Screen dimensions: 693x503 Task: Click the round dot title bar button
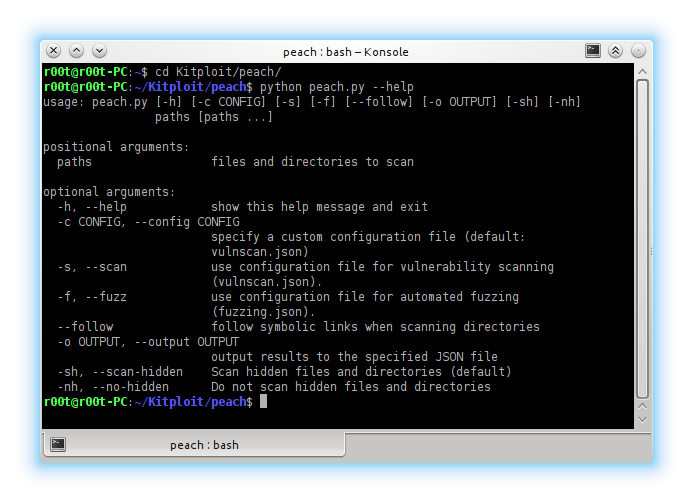[638, 51]
